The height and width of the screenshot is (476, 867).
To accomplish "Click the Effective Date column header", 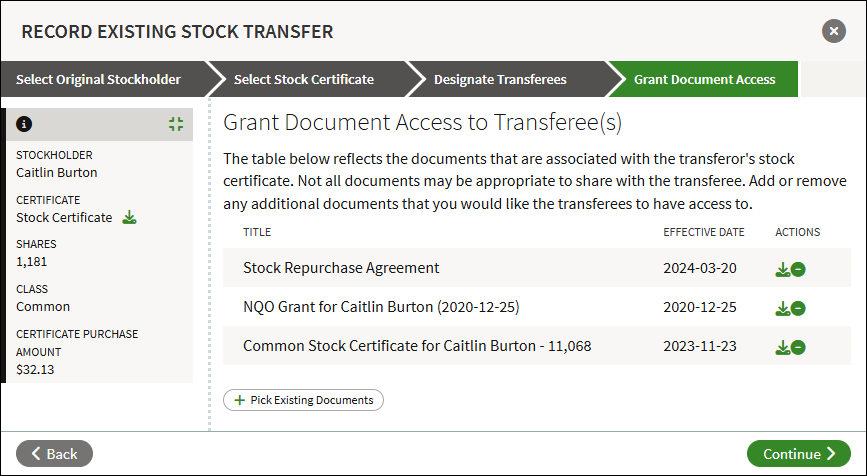I will pyautogui.click(x=704, y=232).
